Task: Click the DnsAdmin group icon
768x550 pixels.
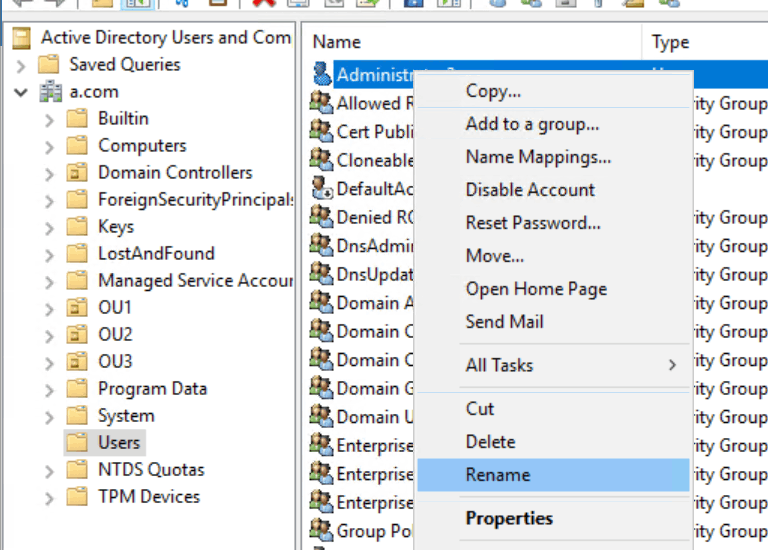Action: pyautogui.click(x=321, y=245)
